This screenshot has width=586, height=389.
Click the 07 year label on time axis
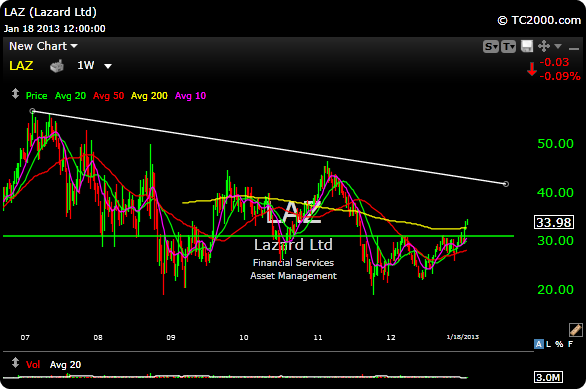[x=25, y=337]
